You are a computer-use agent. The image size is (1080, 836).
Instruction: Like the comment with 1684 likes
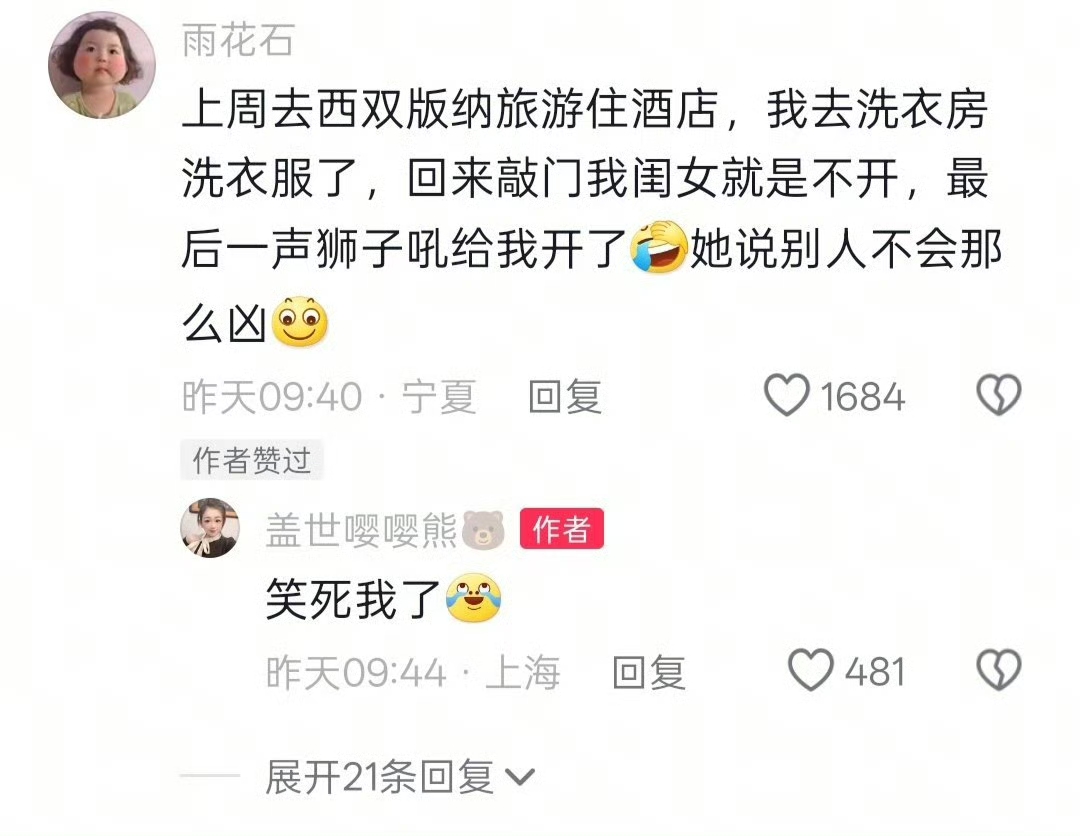tap(786, 395)
